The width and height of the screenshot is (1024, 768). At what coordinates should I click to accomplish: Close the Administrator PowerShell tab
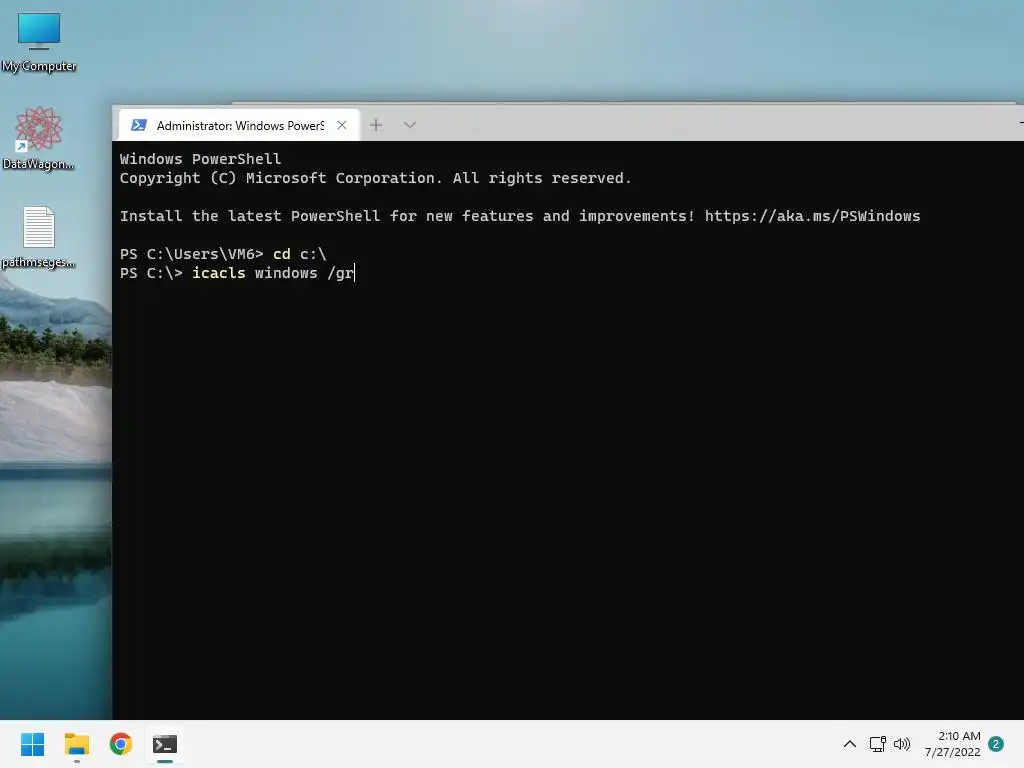point(342,125)
